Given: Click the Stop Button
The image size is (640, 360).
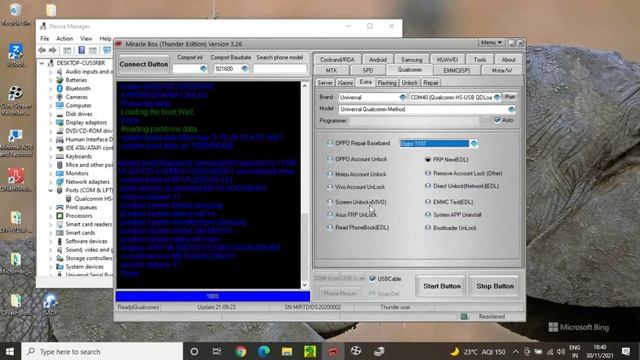Looking at the screenshot, I should point(495,286).
